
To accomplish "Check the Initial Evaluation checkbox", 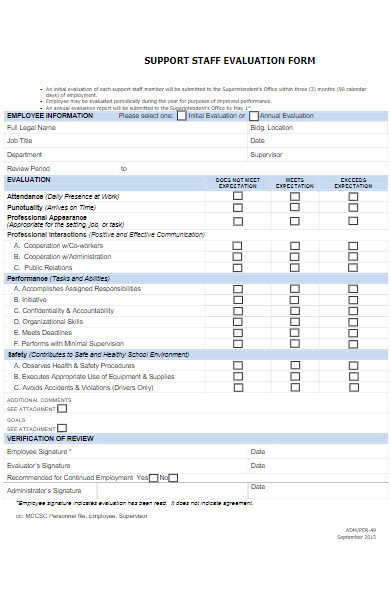I will 182,116.
